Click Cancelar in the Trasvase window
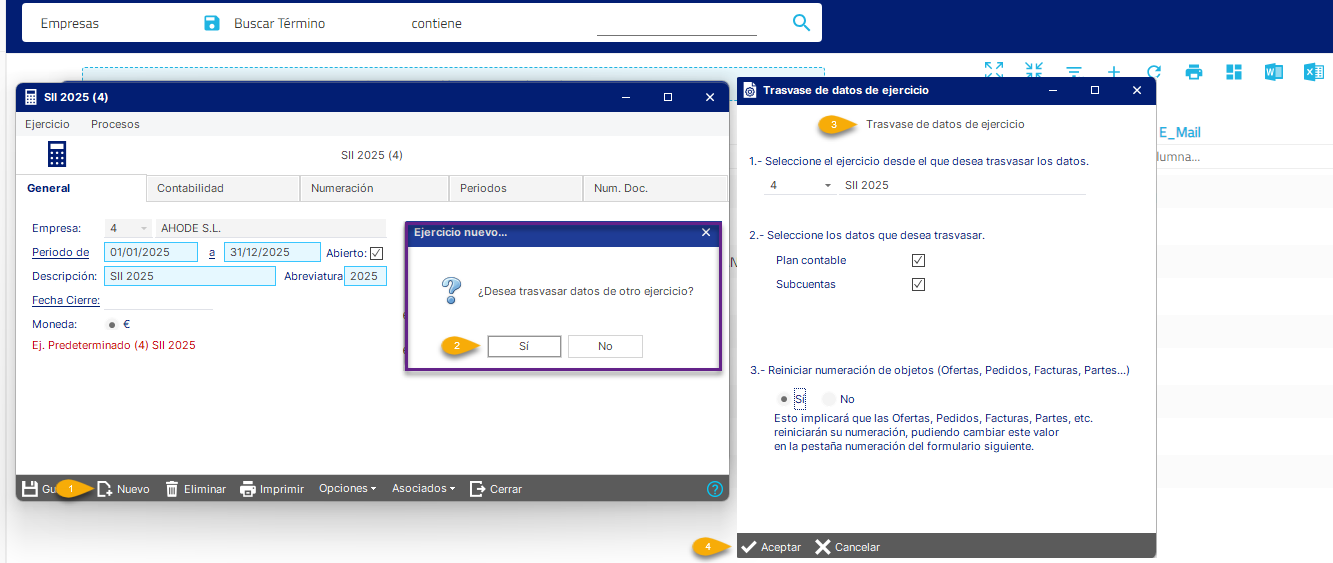 [x=847, y=547]
